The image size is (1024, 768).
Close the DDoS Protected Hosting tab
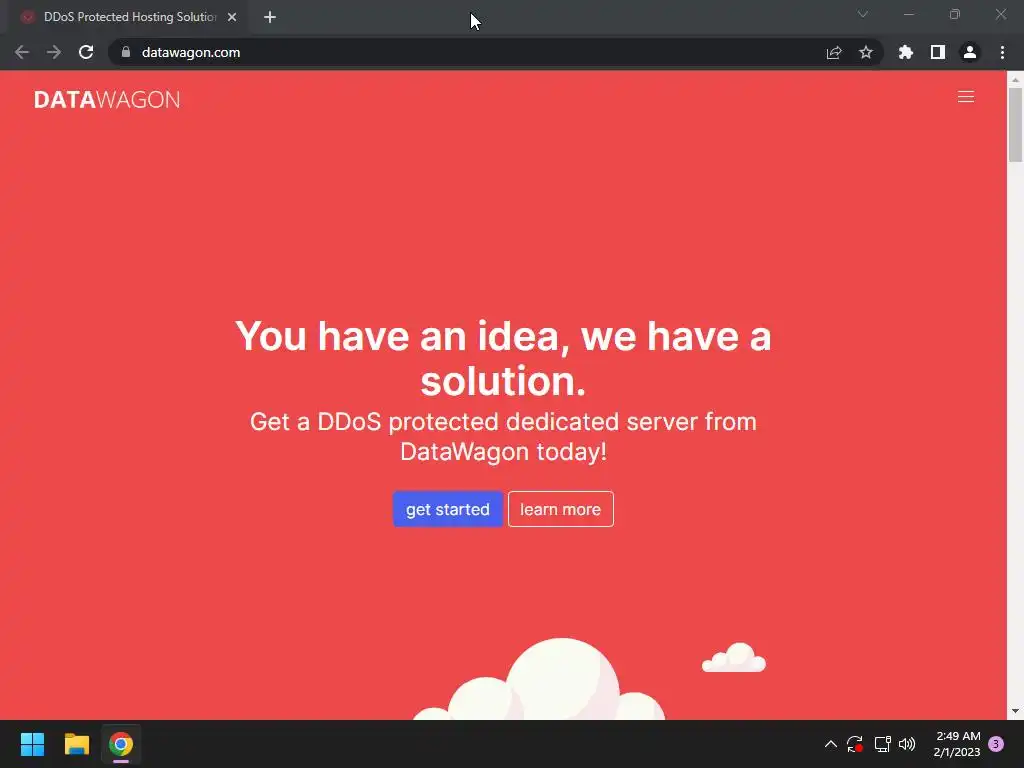(x=232, y=17)
